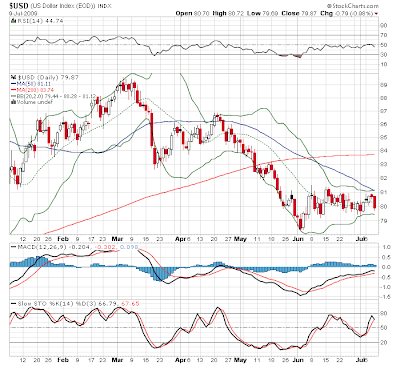
Task: Click the blue MA(50) legend line marker
Action: pos(13,84)
